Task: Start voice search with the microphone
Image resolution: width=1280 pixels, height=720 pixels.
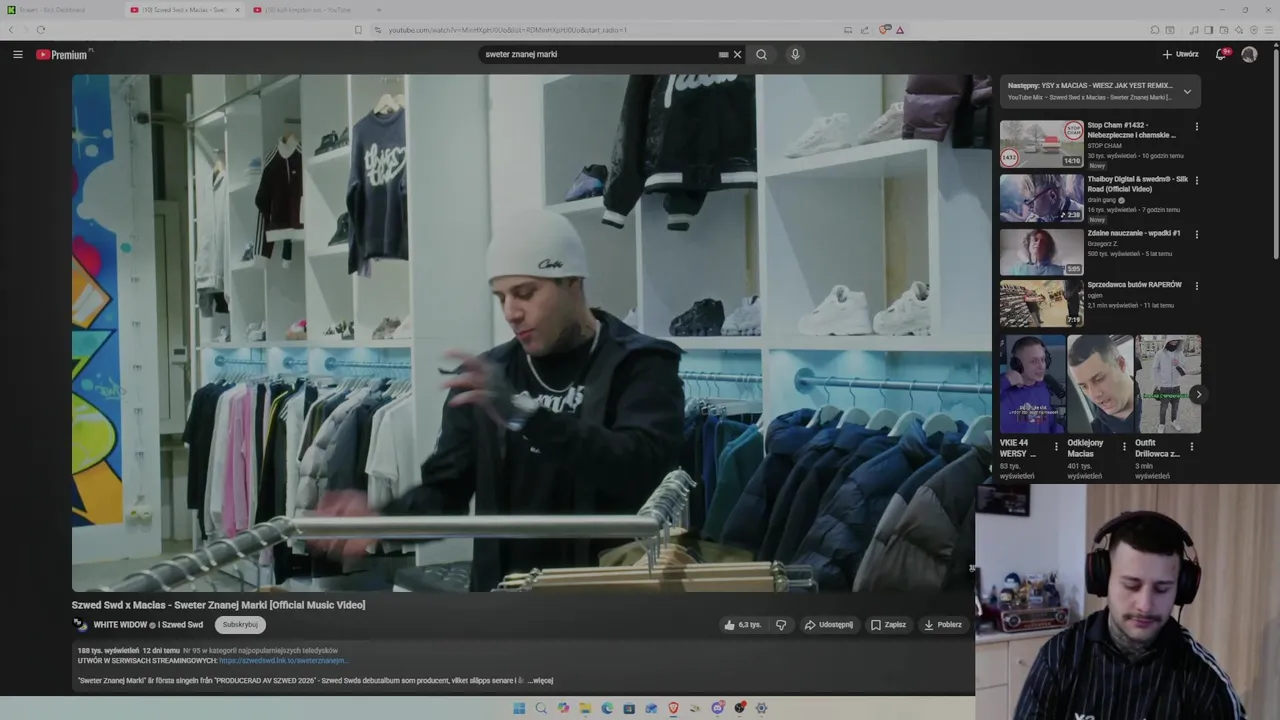Action: tap(795, 54)
